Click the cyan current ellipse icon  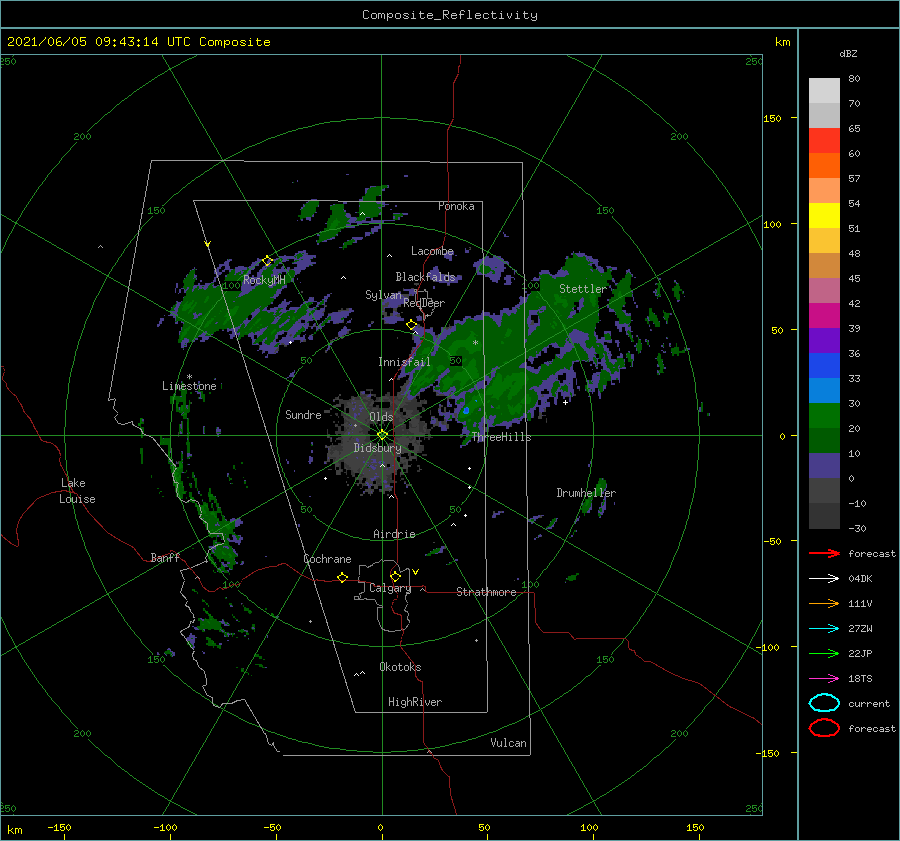(x=824, y=703)
